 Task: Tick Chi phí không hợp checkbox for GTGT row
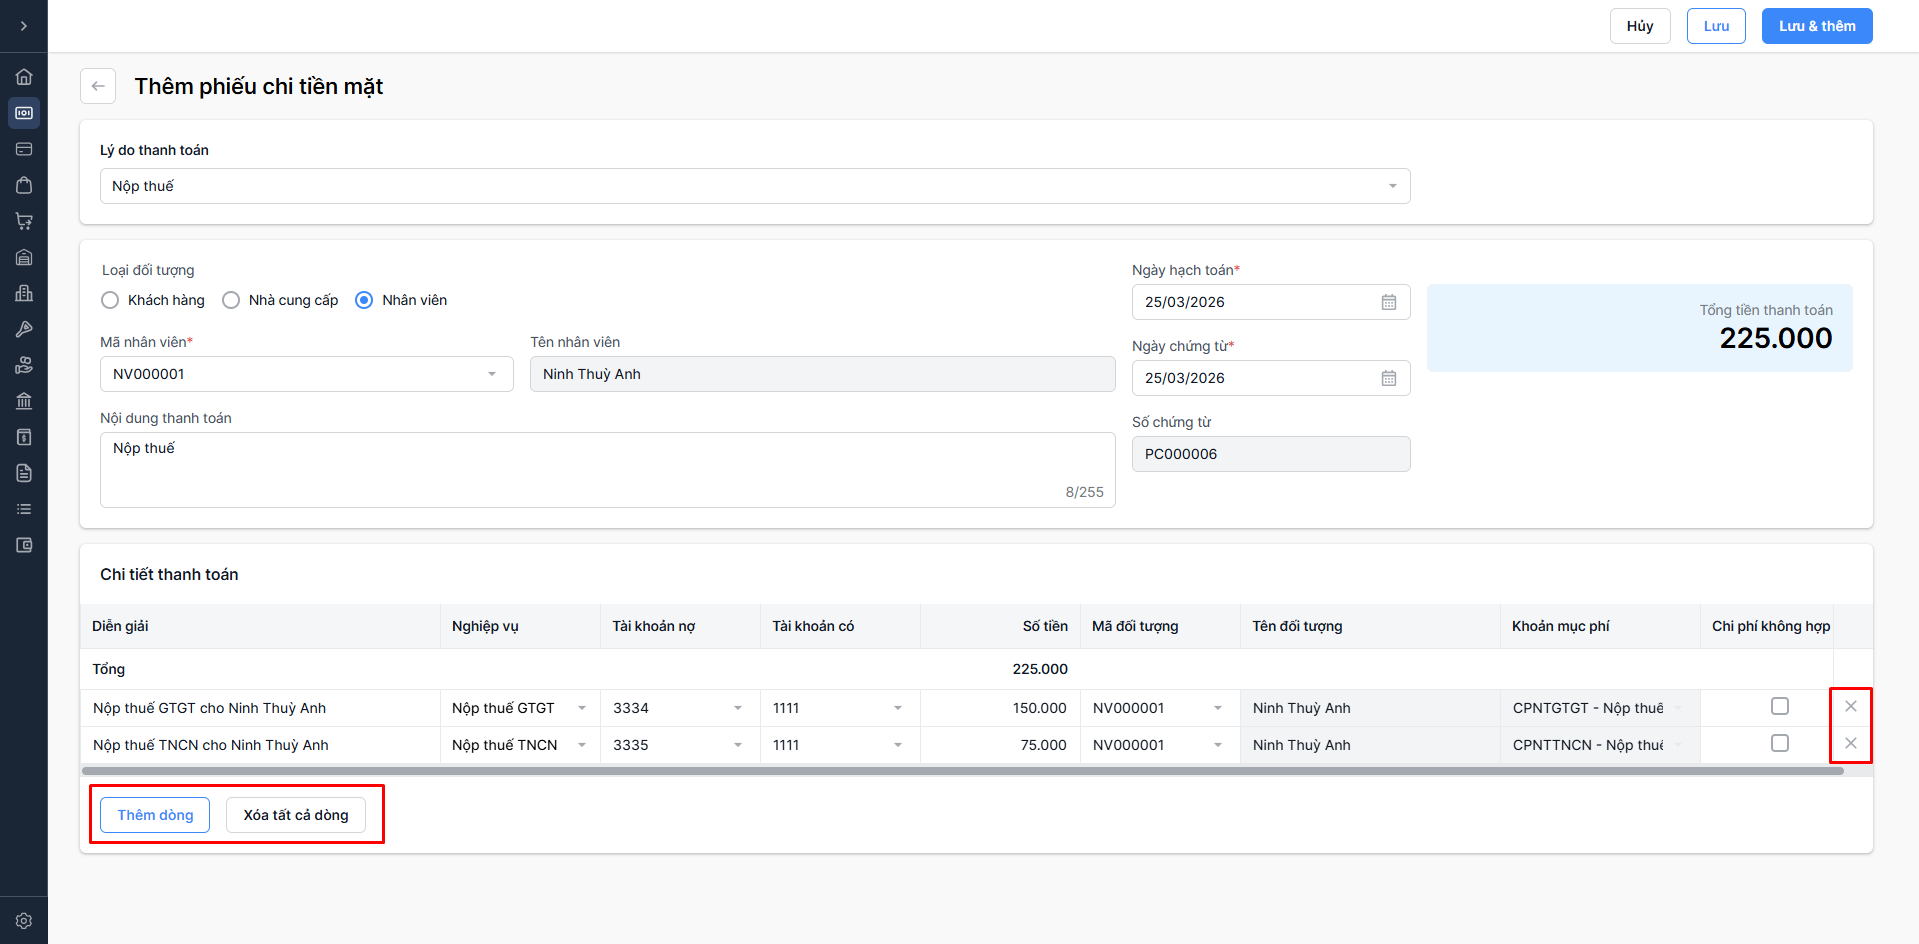(1780, 707)
